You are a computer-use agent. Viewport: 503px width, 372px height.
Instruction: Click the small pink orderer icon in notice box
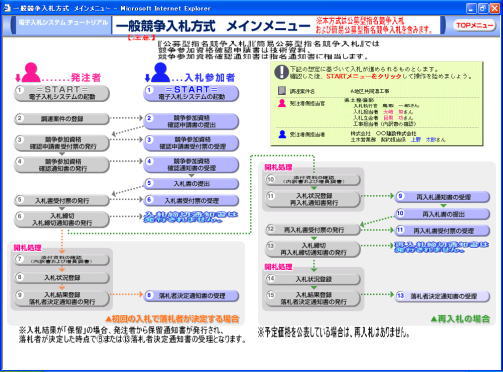pos(282,103)
